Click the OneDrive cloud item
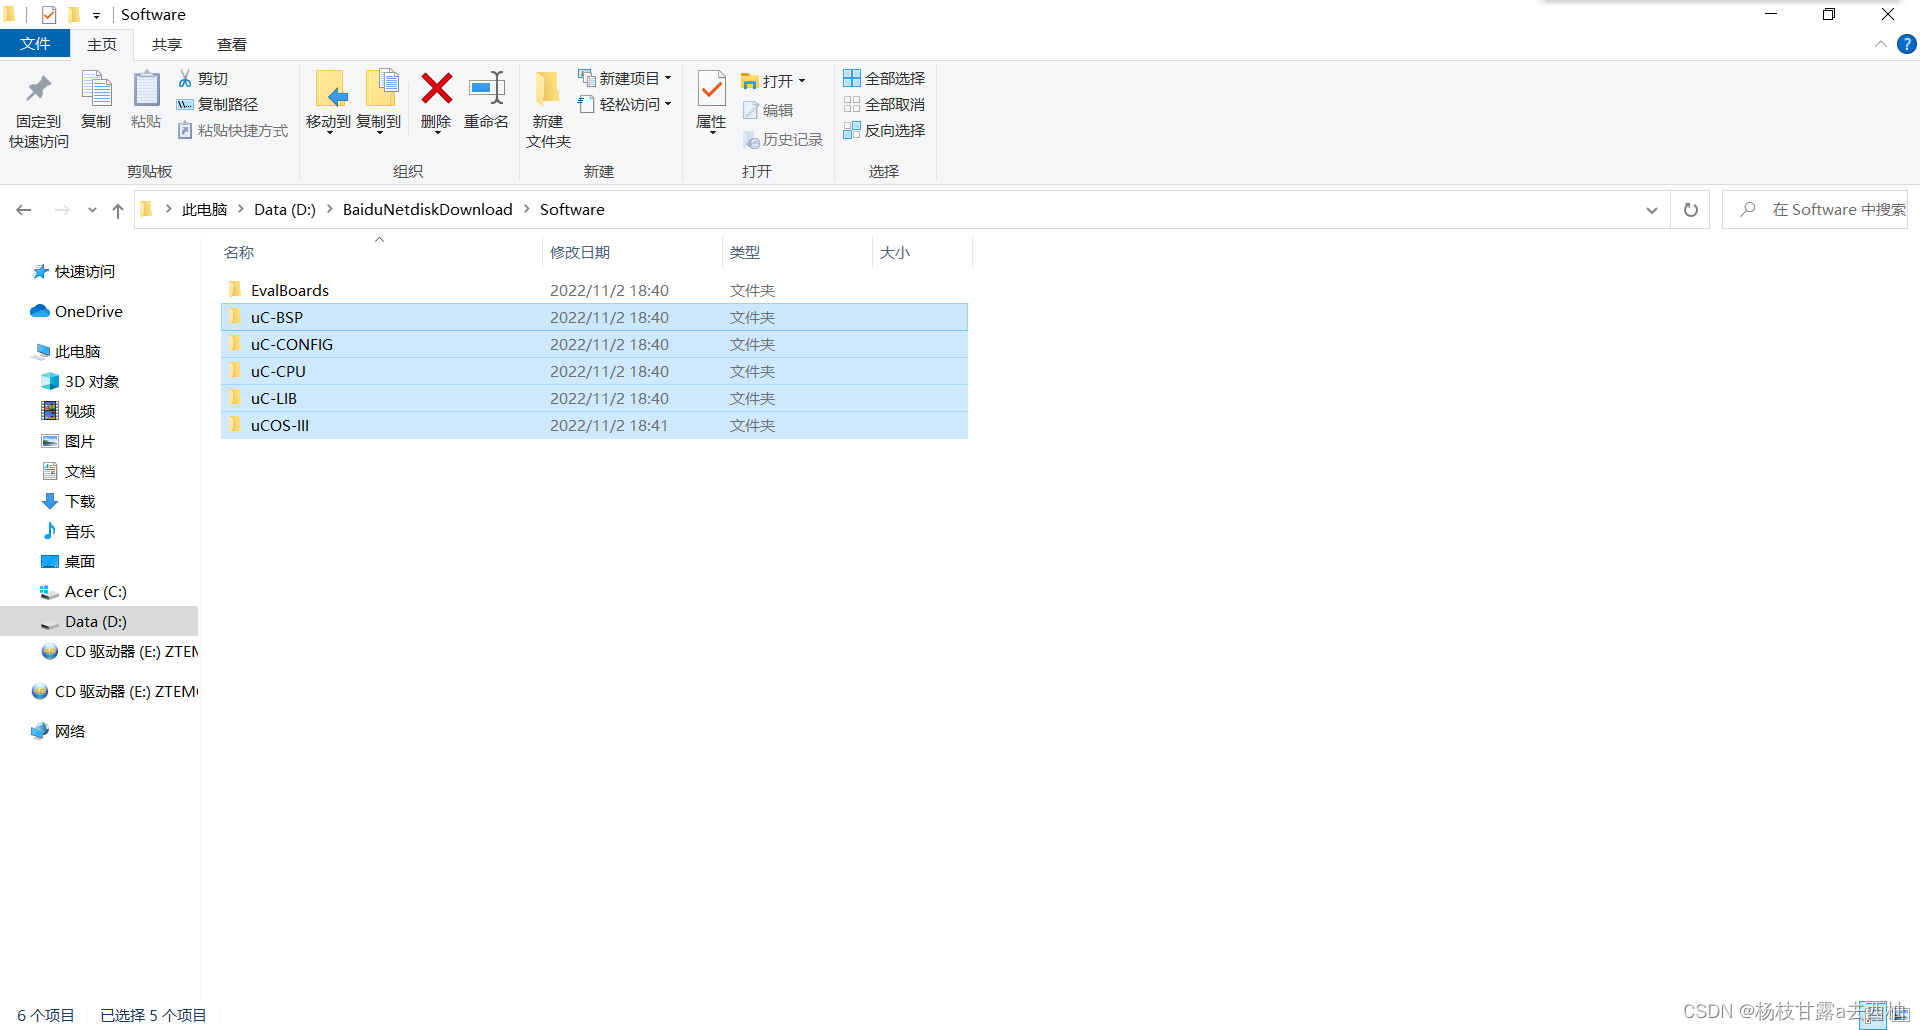The image size is (1920, 1030). [x=77, y=311]
